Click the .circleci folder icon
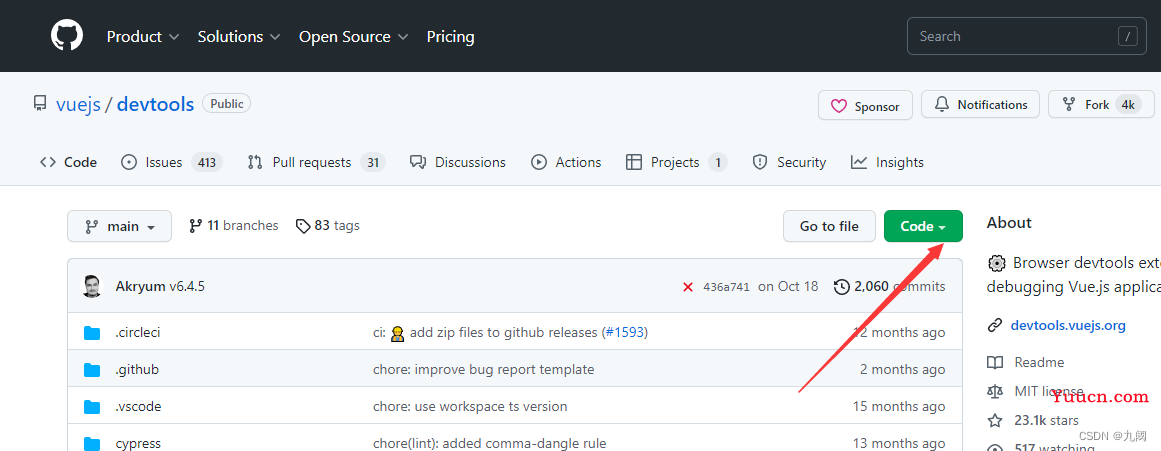Viewport: 1161px width, 451px height. coord(92,333)
